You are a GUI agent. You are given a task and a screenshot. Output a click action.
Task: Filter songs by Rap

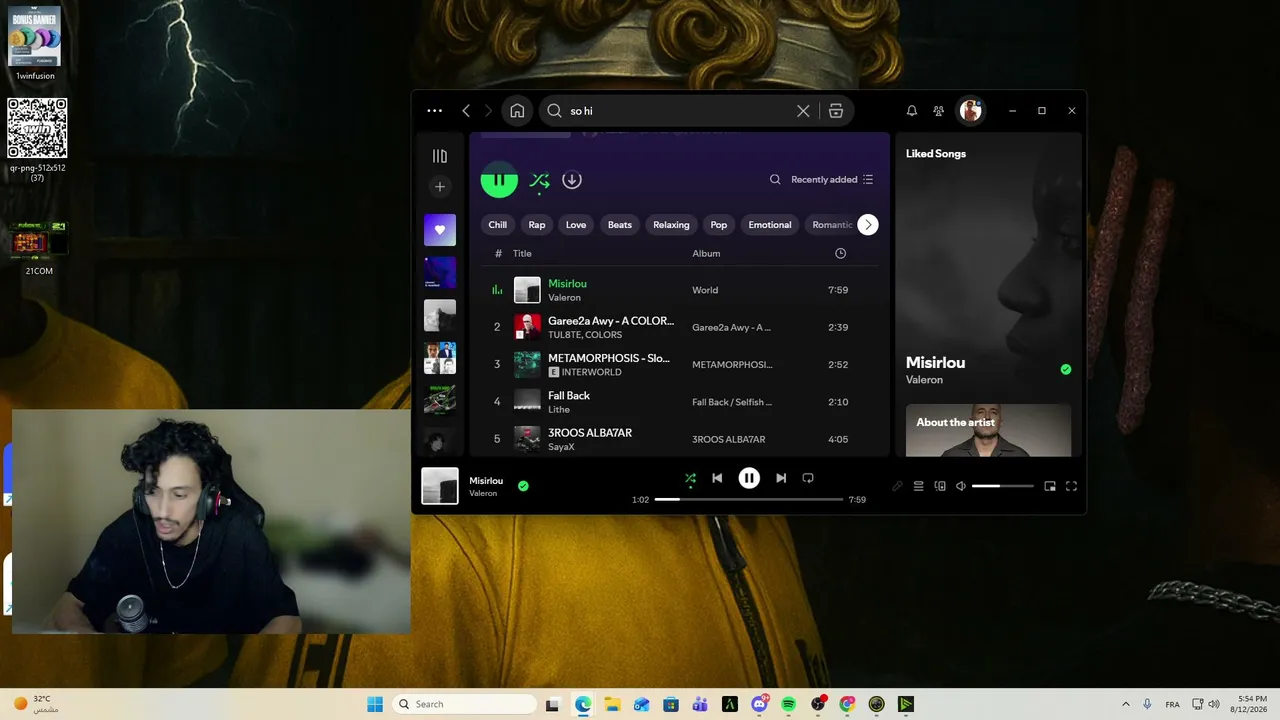pos(537,225)
